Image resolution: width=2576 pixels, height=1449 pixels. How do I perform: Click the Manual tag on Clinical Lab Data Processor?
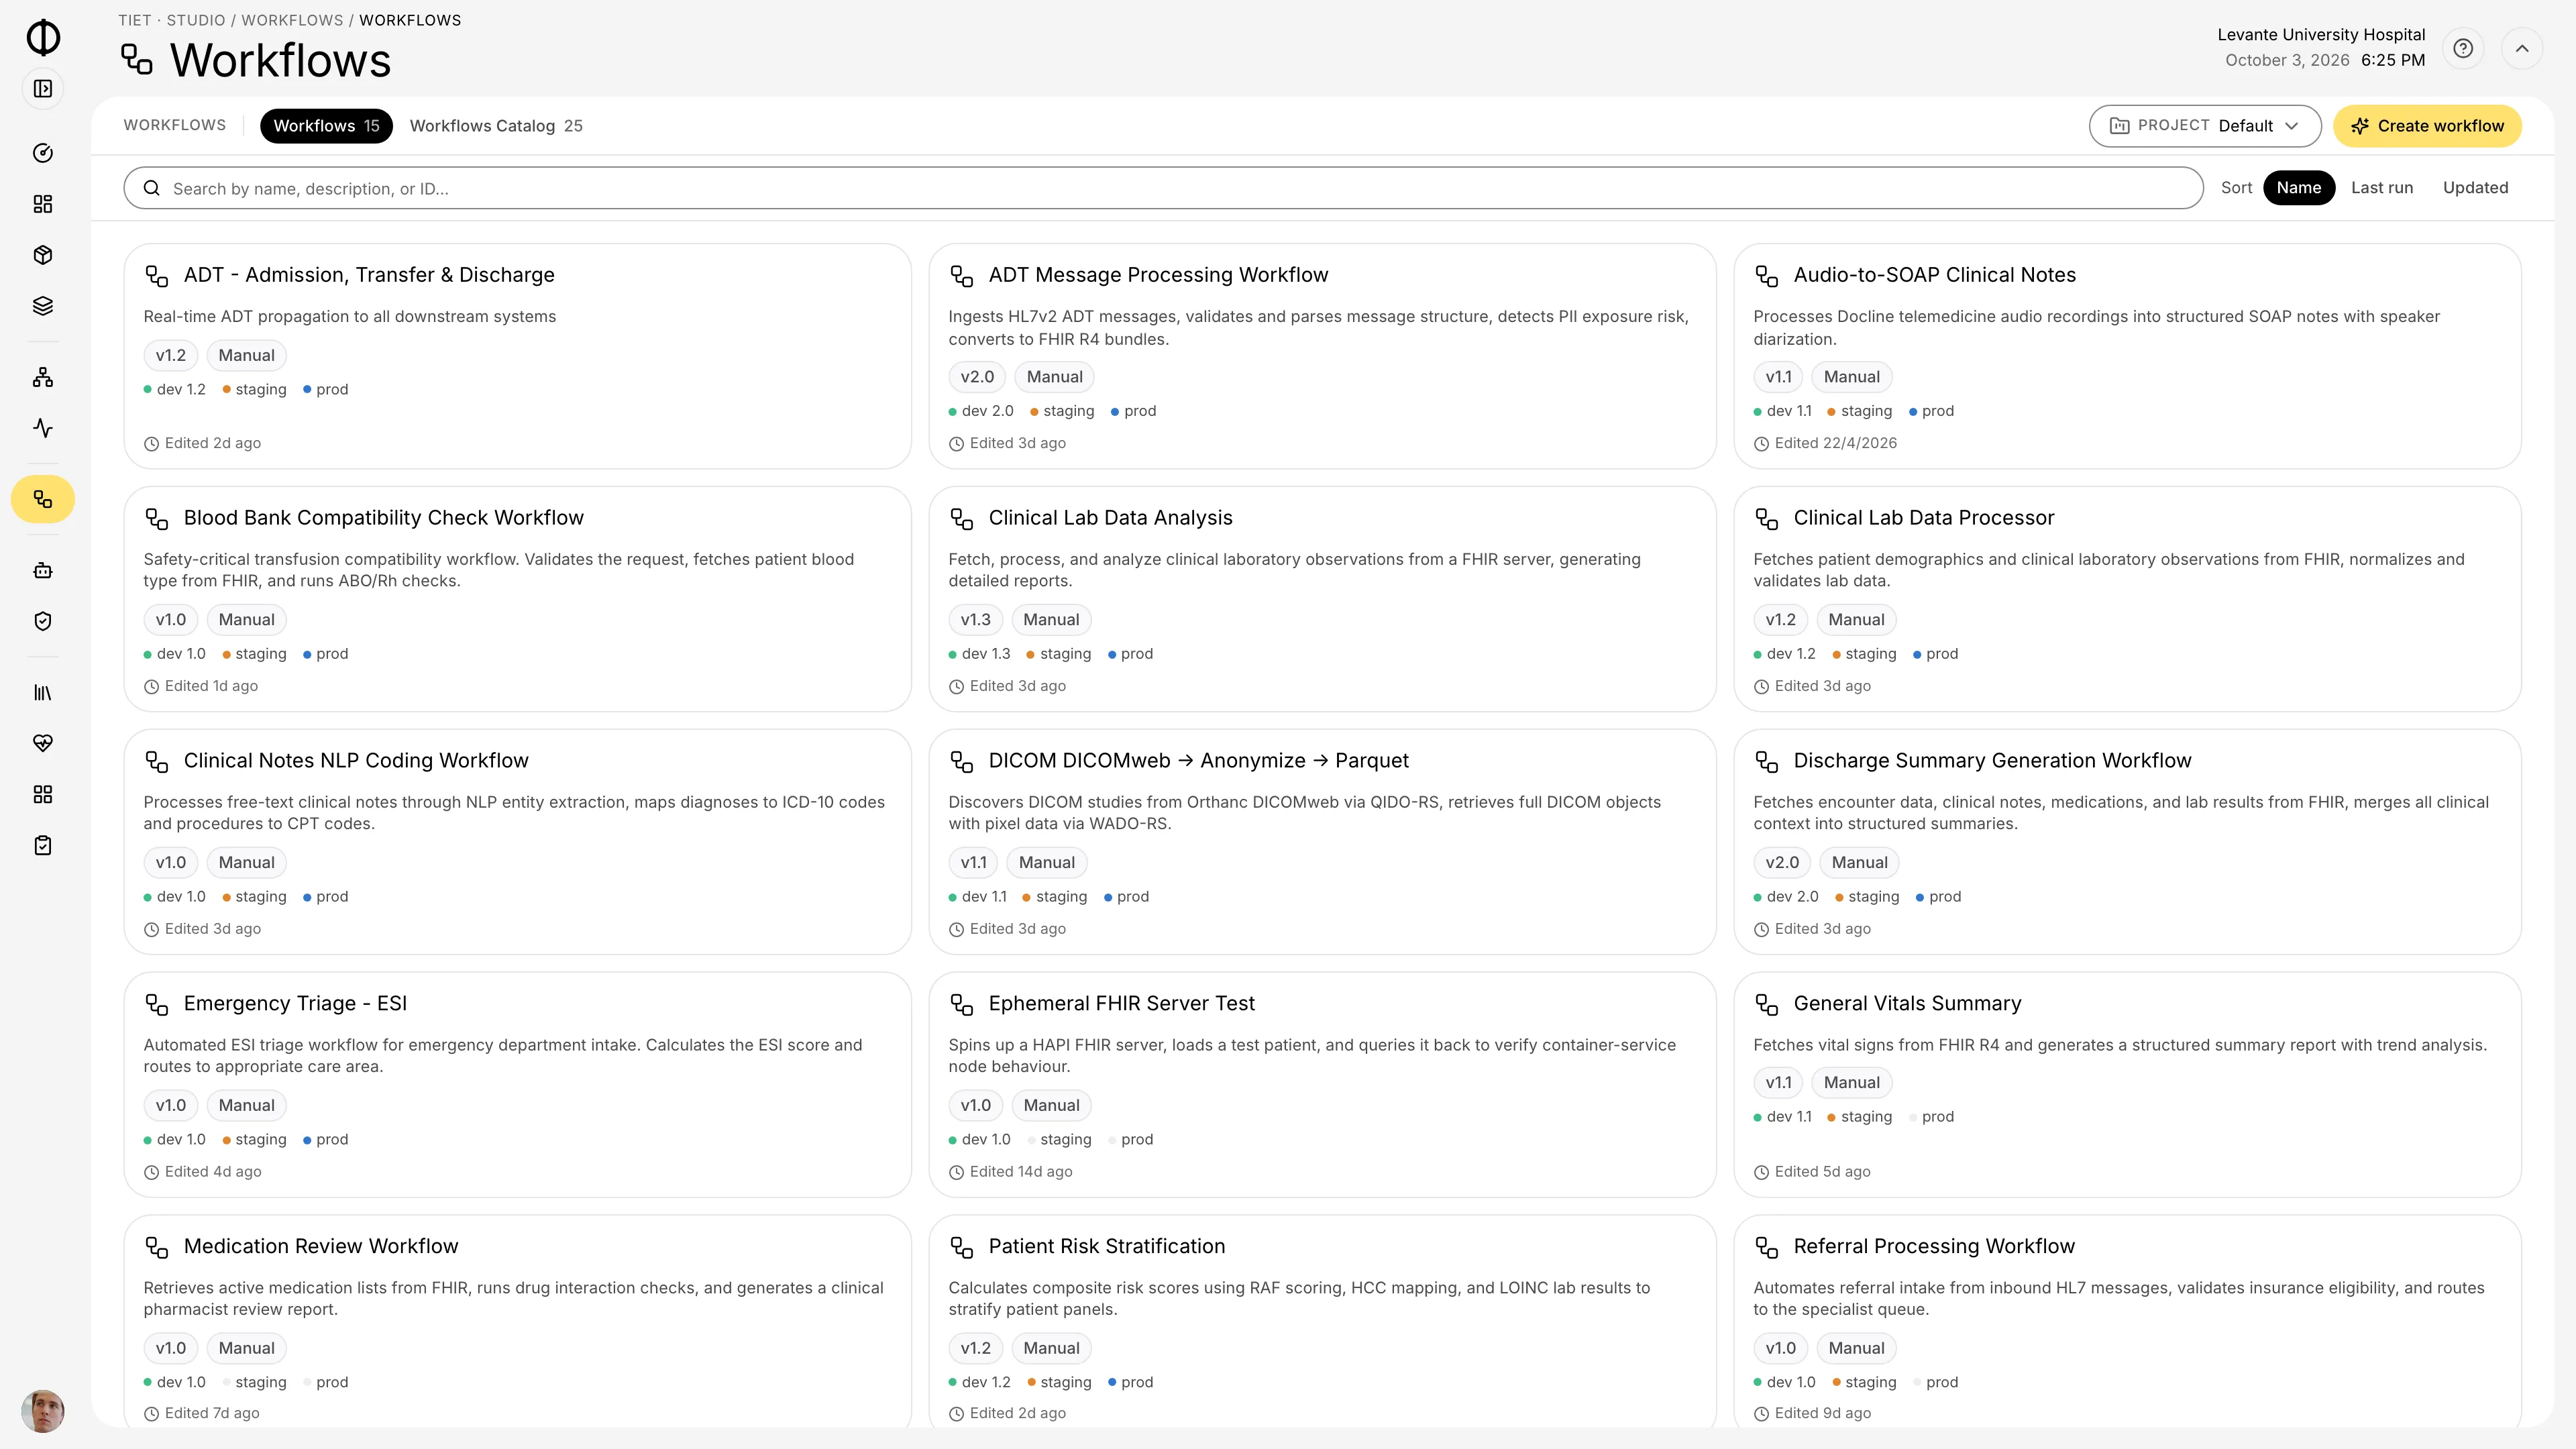click(1856, 620)
